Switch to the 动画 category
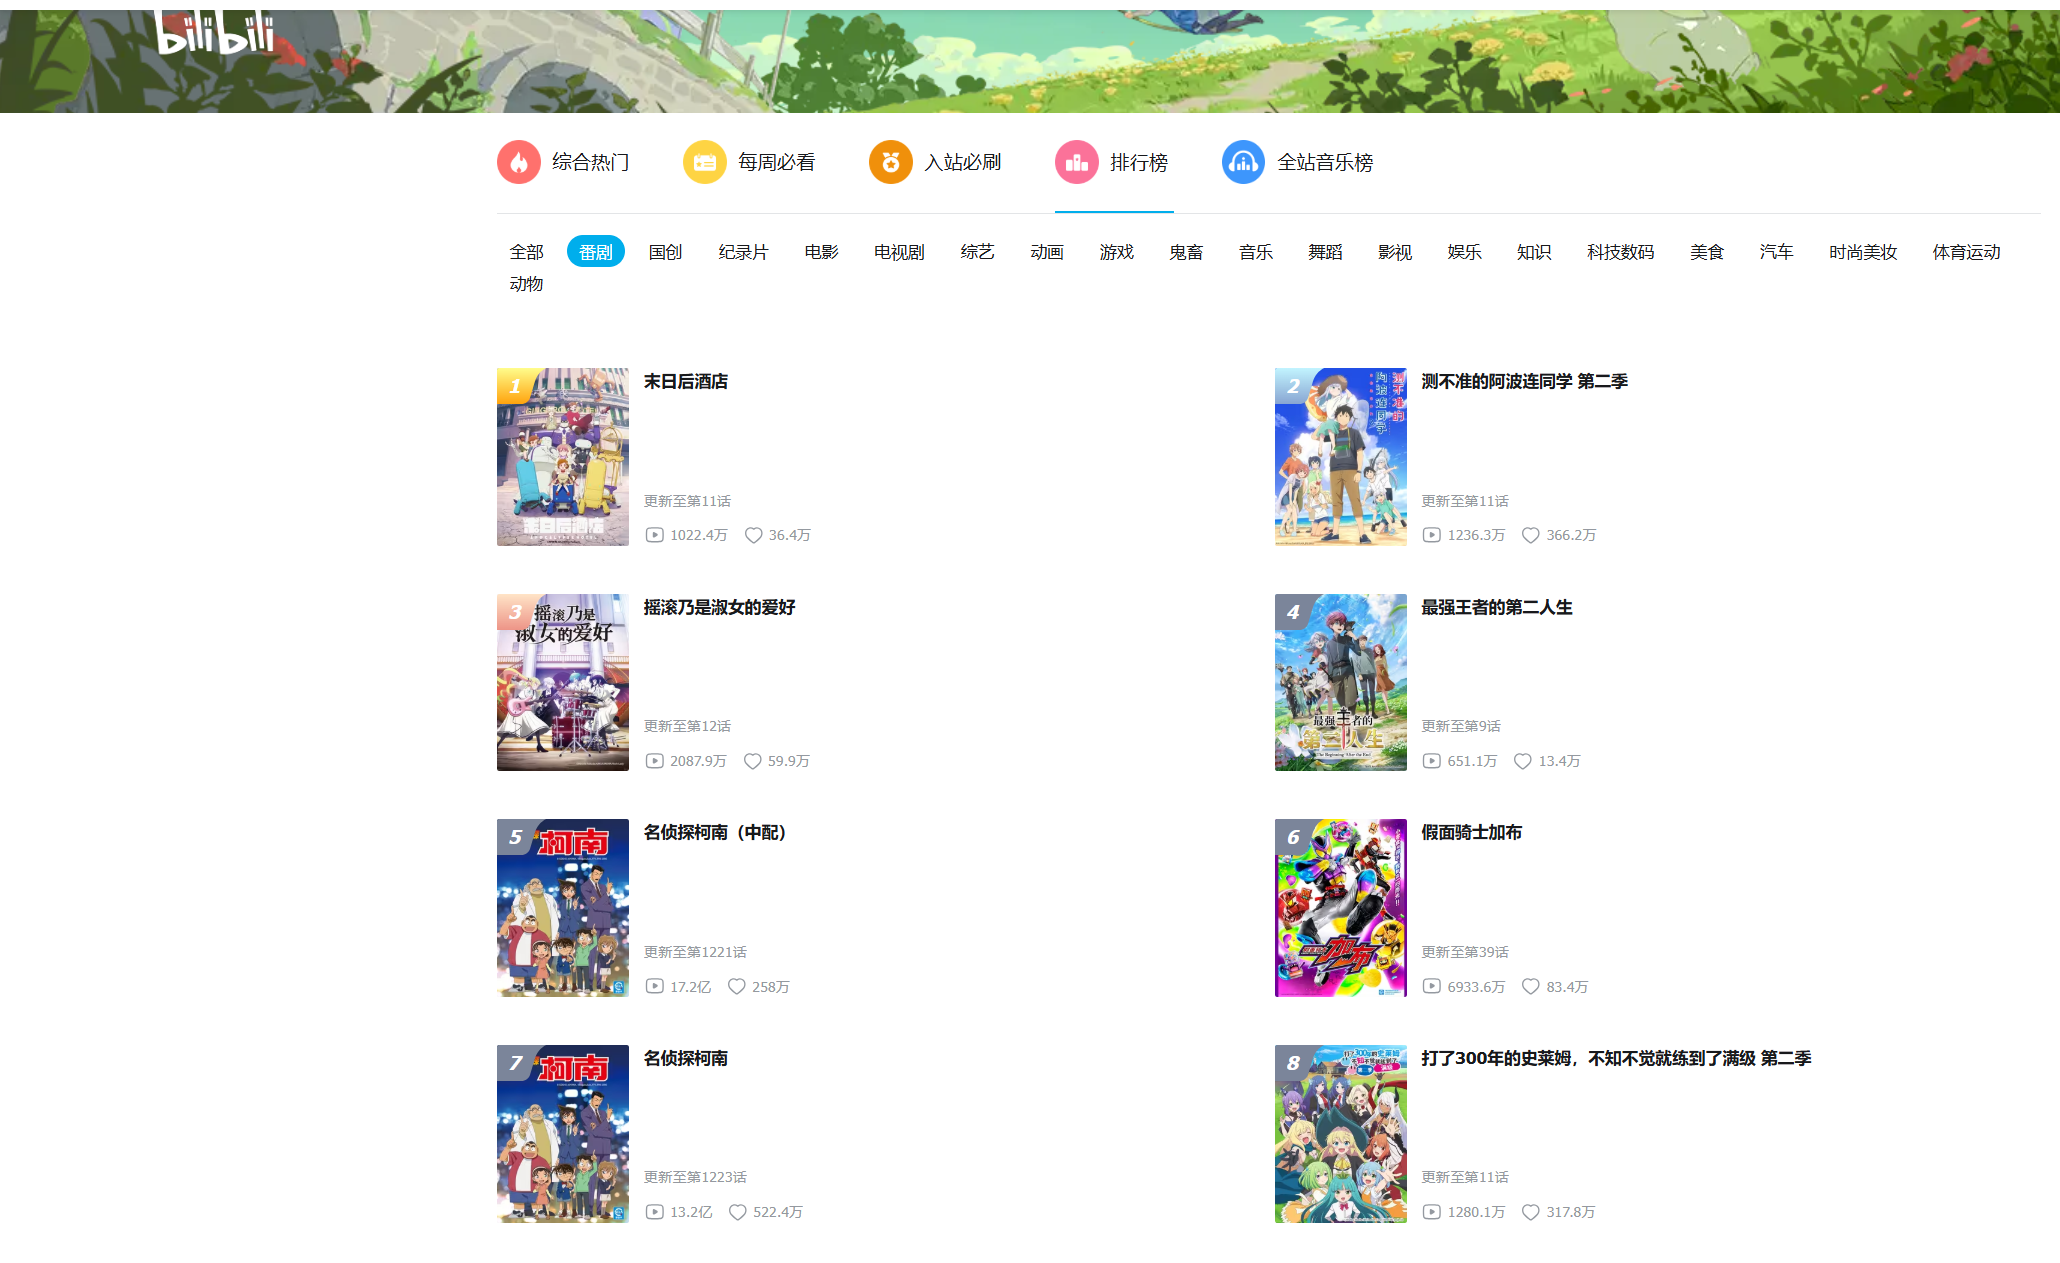The height and width of the screenshot is (1263, 2060). pos(1047,252)
